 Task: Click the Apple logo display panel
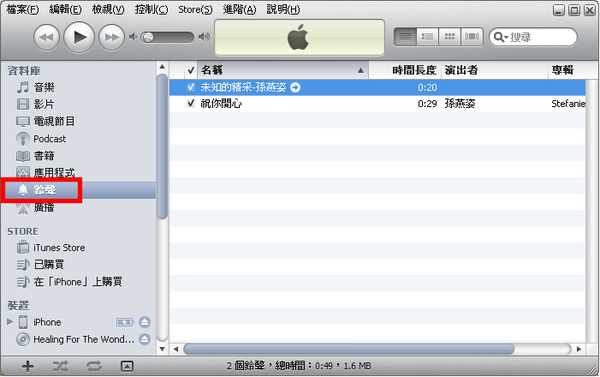[299, 38]
